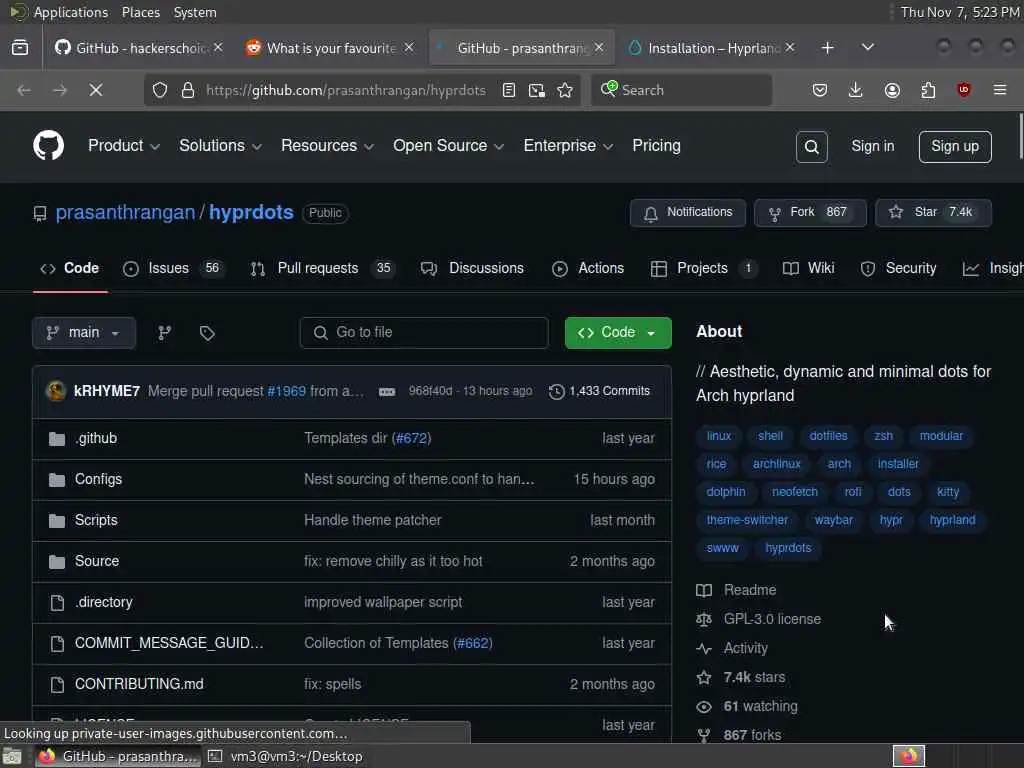1024x768 pixels.
Task: Expand Product navigation dropdown
Action: pyautogui.click(x=123, y=146)
